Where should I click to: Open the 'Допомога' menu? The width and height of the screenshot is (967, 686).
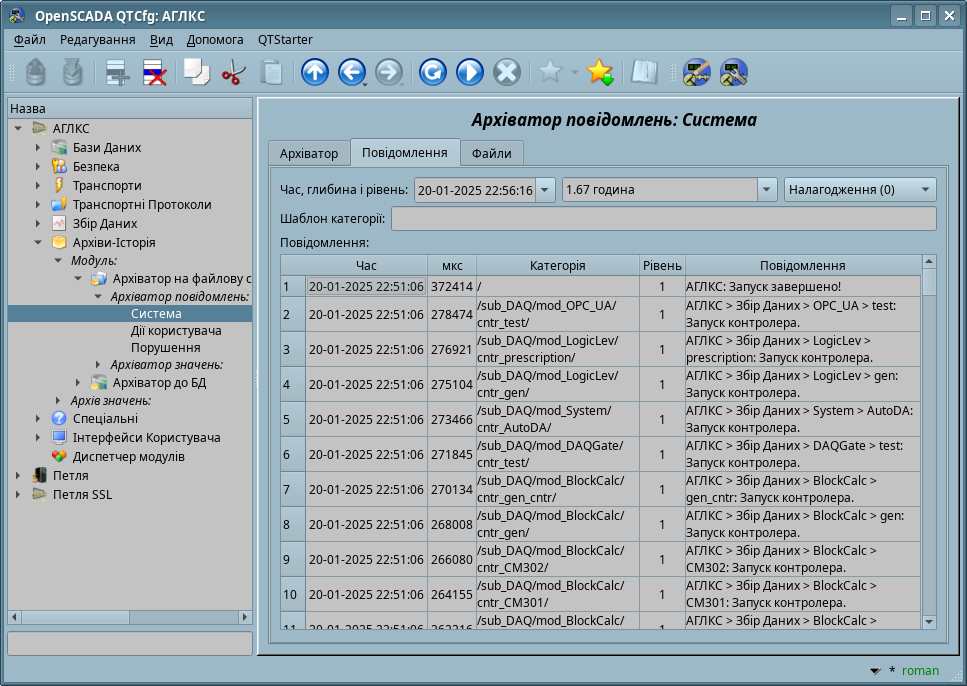pyautogui.click(x=214, y=40)
